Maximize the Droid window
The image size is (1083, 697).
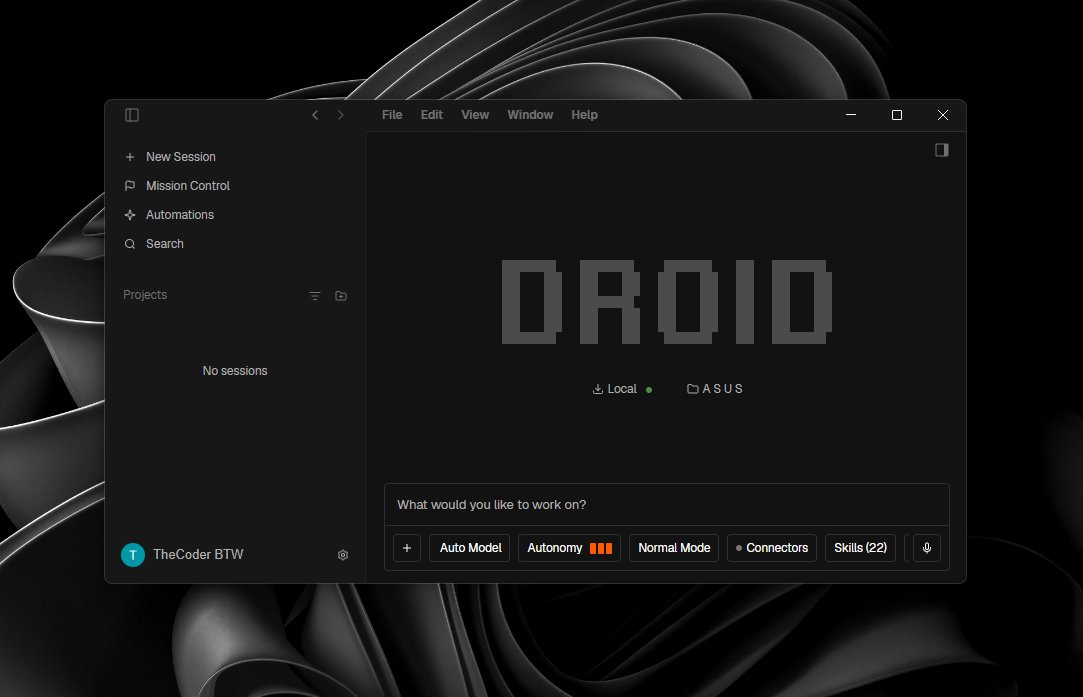click(x=897, y=115)
